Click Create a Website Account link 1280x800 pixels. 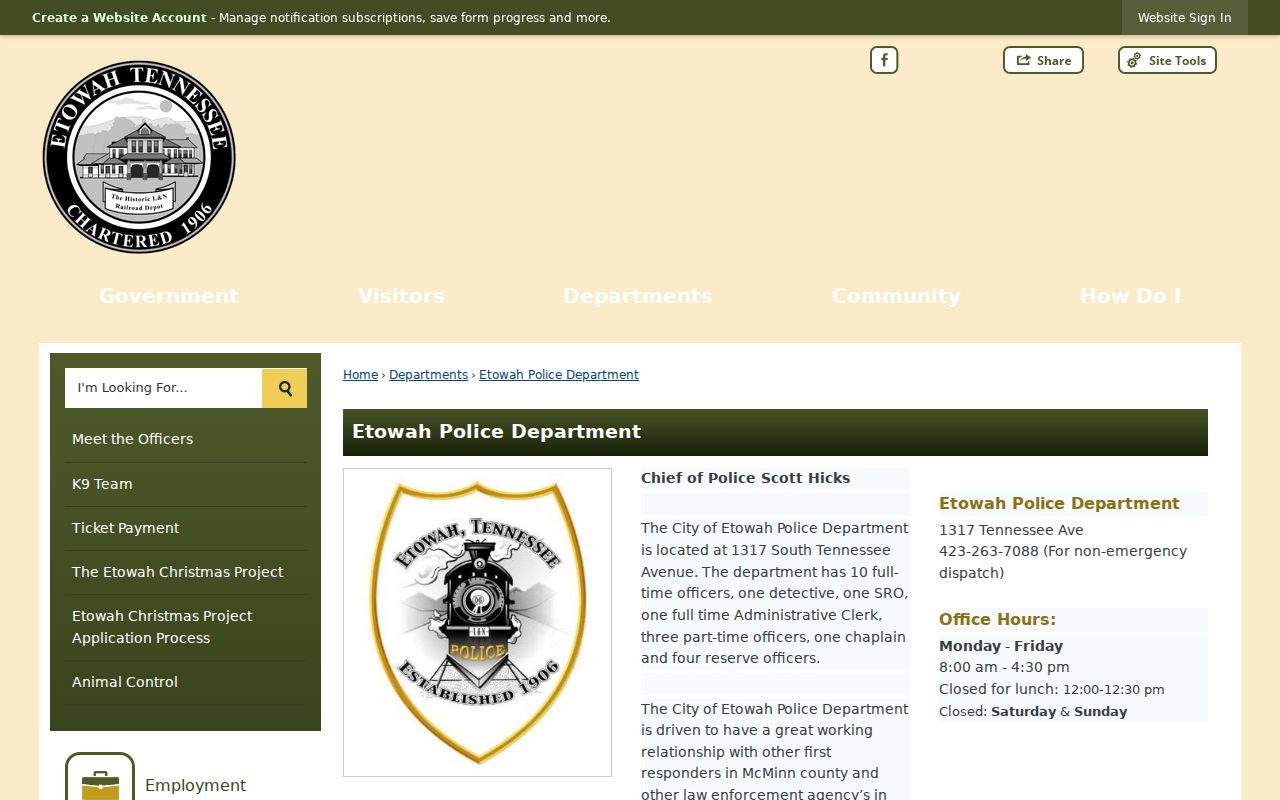coord(119,18)
